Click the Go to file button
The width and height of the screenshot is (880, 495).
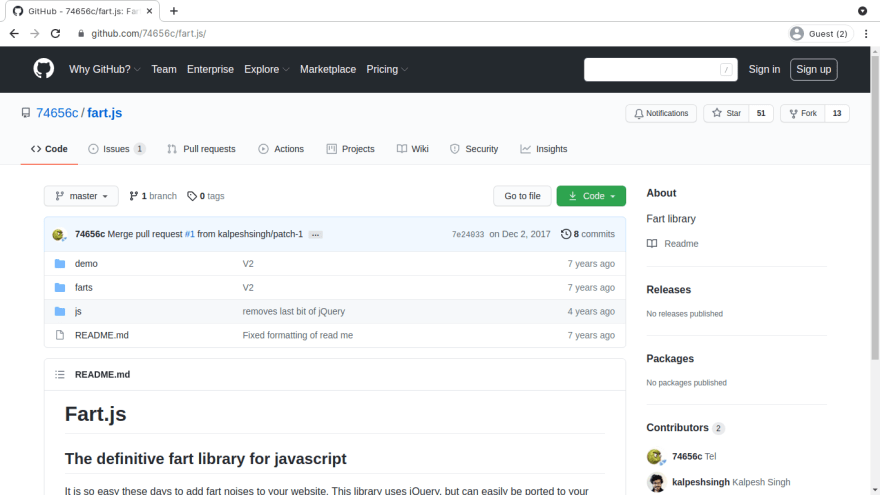click(522, 196)
